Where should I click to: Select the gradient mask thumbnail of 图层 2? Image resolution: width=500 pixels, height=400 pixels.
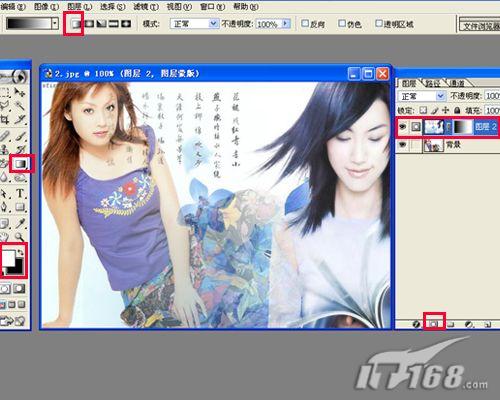[463, 127]
